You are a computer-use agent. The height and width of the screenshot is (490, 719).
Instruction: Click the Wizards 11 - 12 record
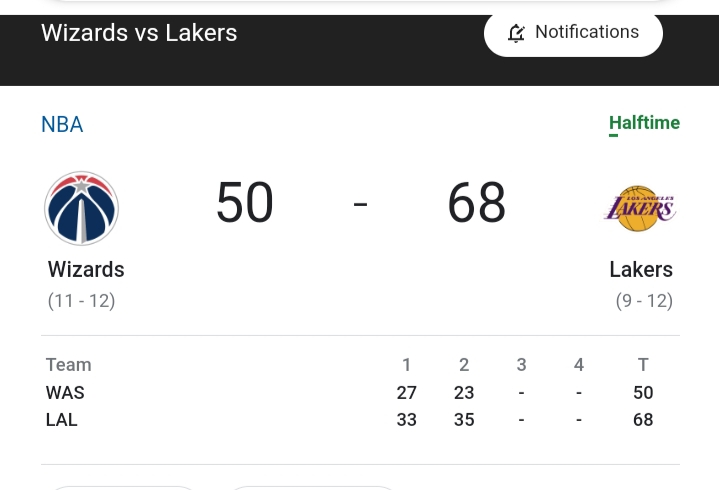pos(82,301)
